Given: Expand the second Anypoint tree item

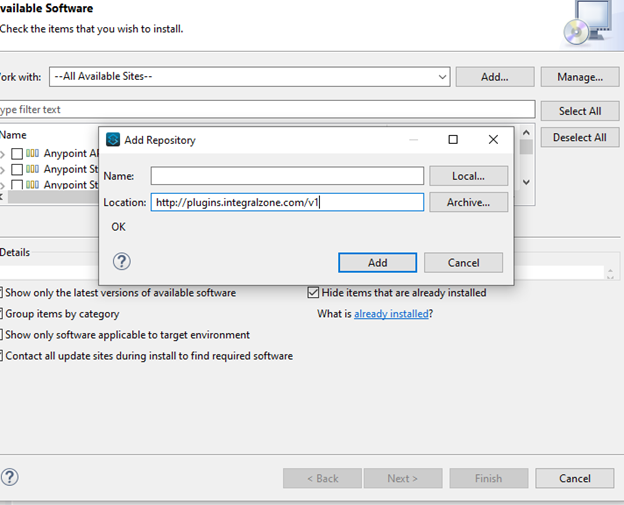Looking at the screenshot, I should [x=3, y=170].
